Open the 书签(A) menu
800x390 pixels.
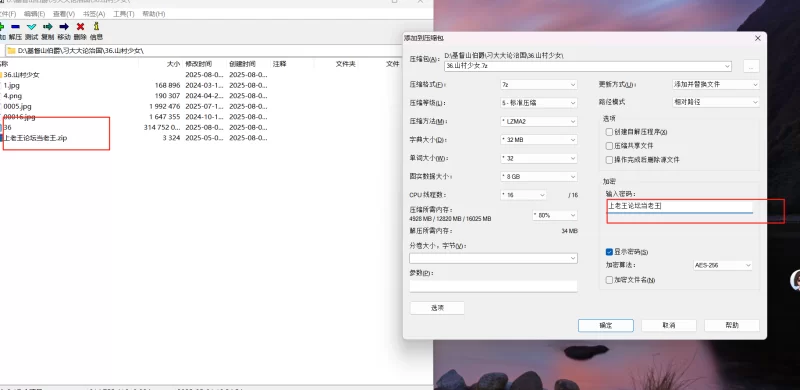click(x=94, y=14)
